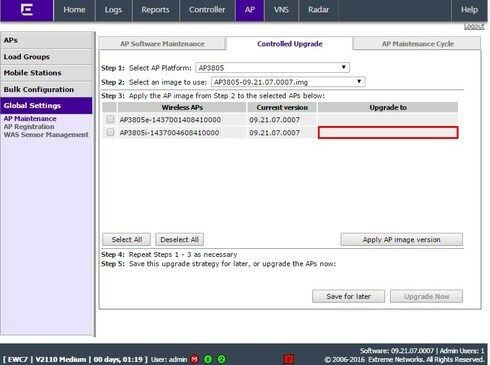
Task: Click the Deselect All button
Action: pos(179,239)
